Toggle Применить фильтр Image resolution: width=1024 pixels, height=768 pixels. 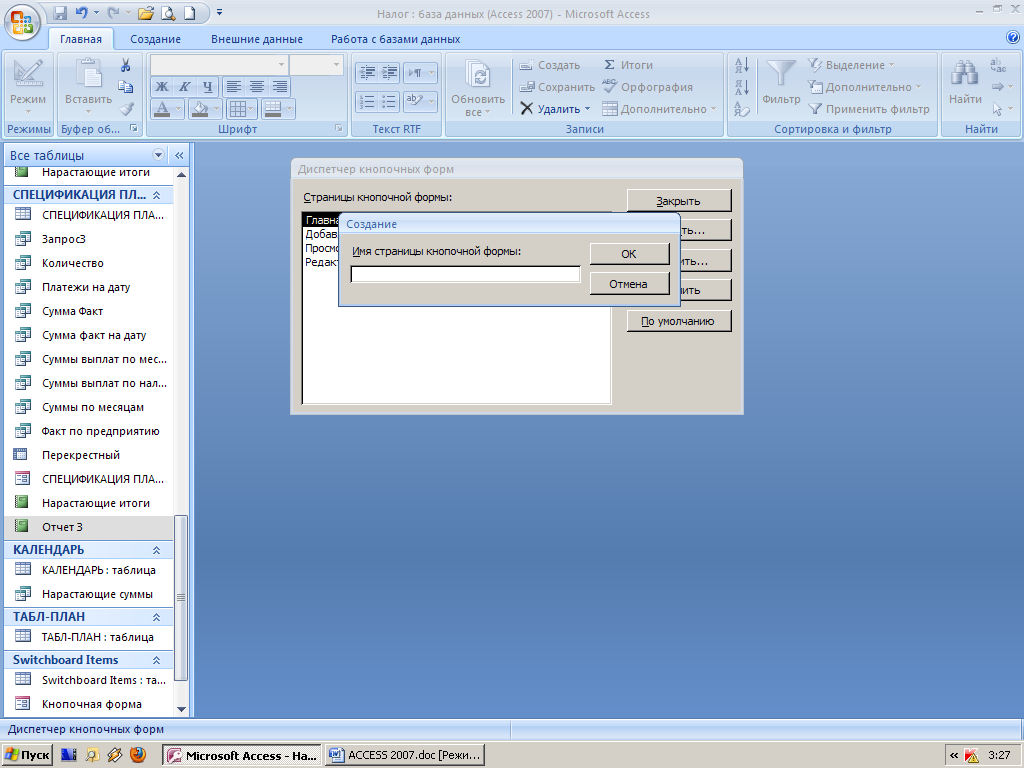[869, 109]
